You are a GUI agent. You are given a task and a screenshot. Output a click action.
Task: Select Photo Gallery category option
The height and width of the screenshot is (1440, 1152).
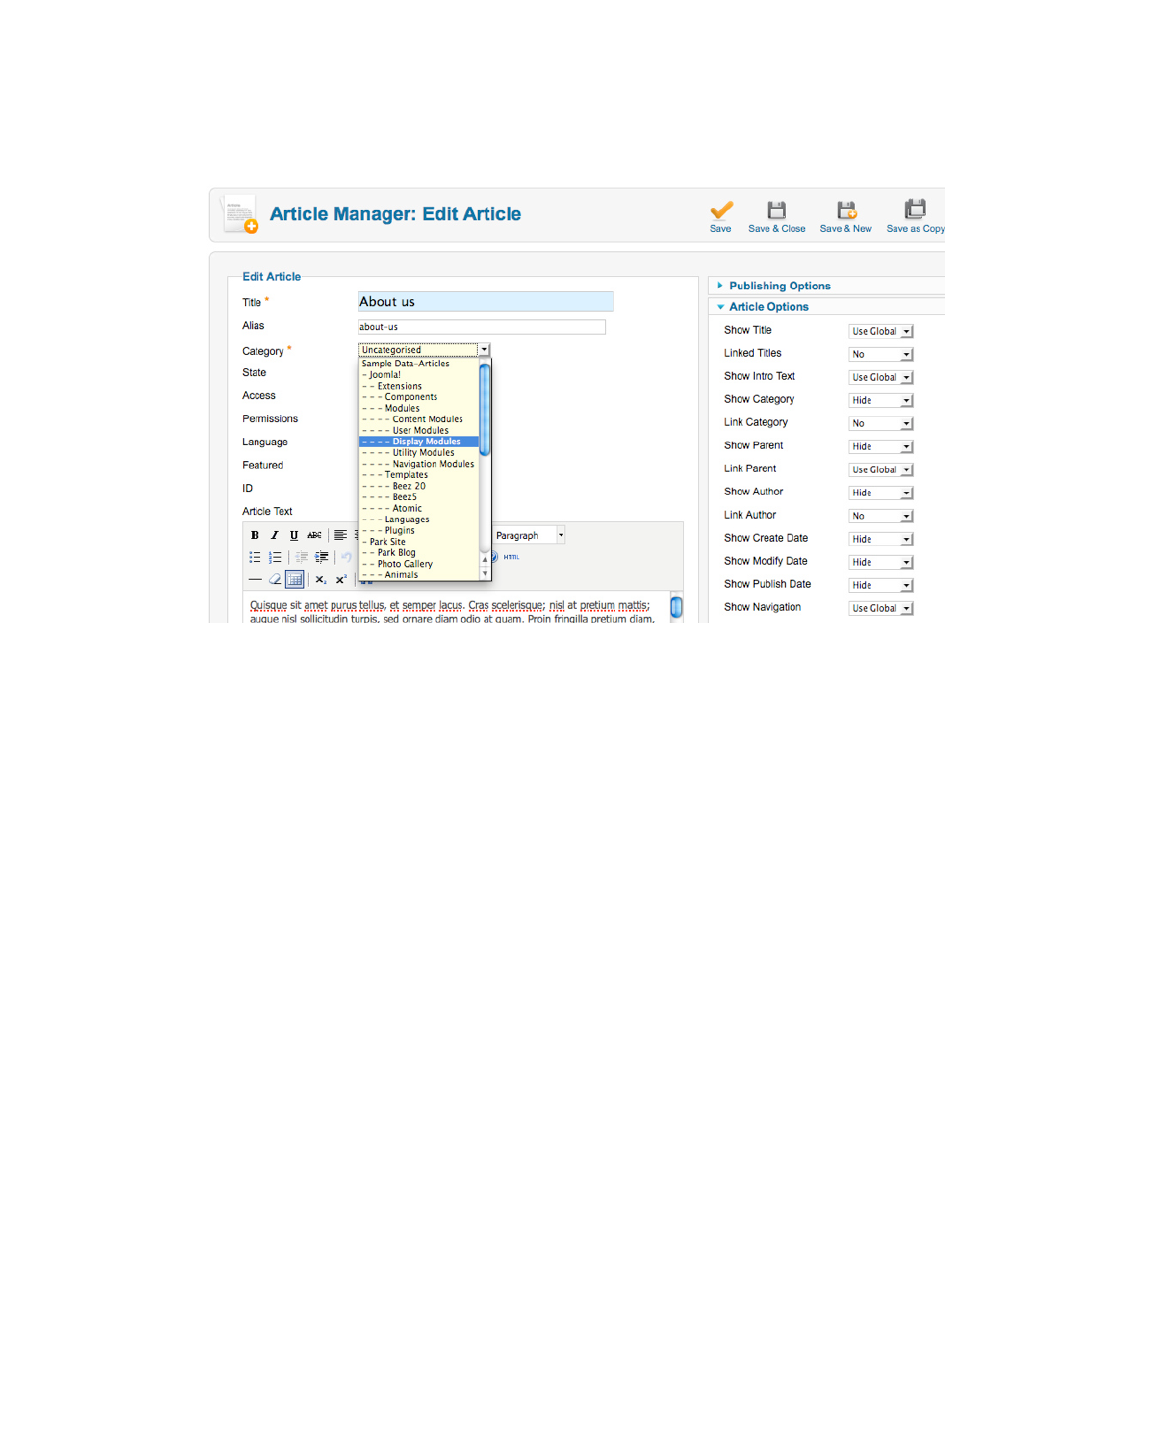(419, 564)
